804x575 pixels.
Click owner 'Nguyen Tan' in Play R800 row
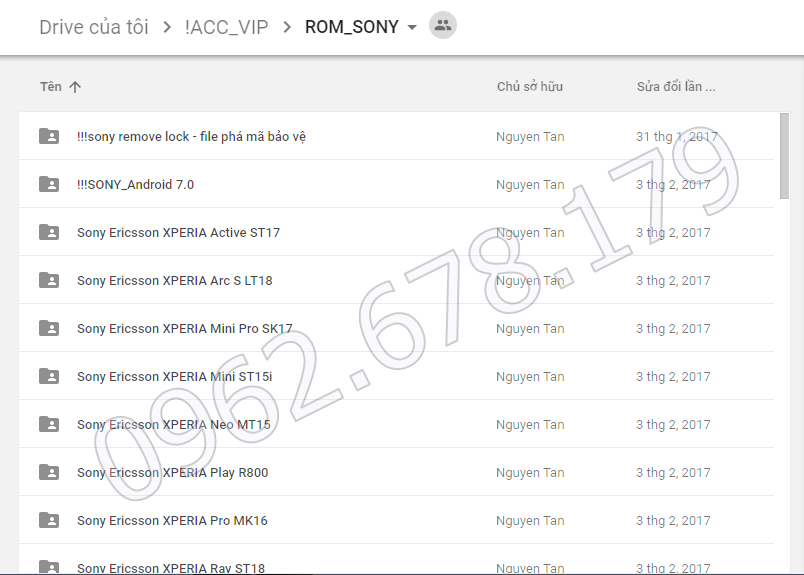tap(530, 472)
